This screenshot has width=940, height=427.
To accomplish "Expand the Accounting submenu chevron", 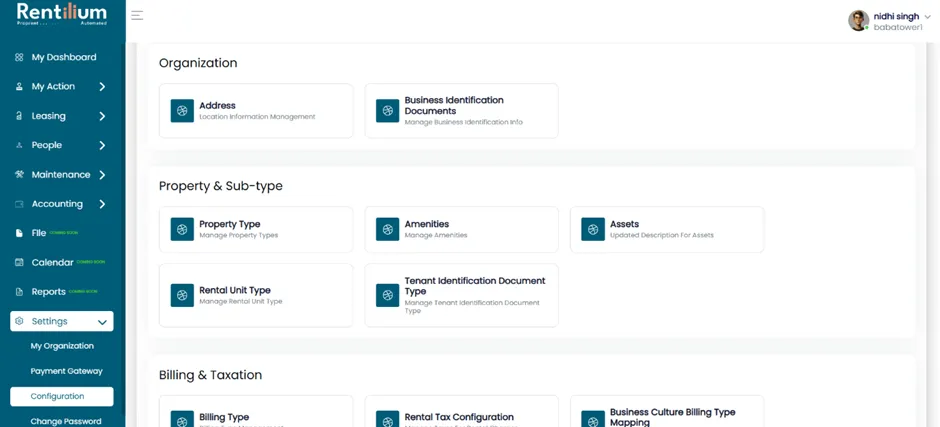I will [102, 204].
